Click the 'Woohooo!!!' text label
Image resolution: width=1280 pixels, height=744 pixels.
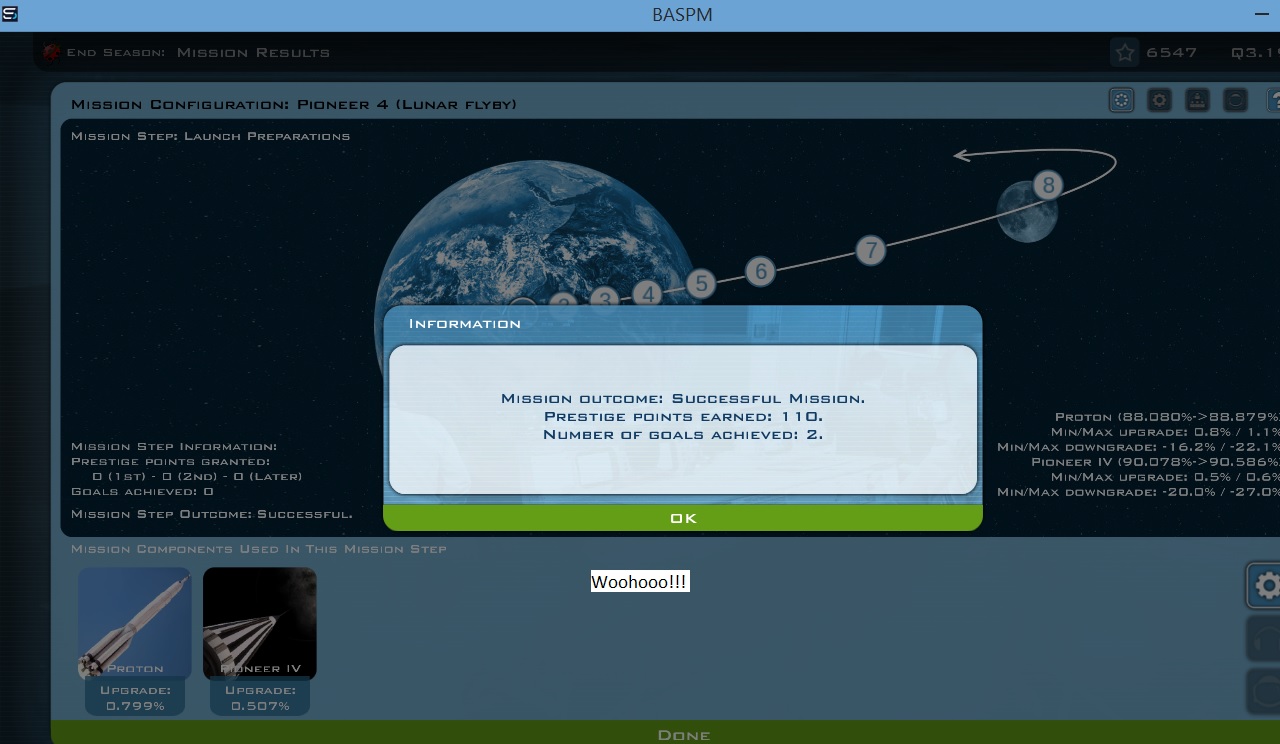point(640,581)
